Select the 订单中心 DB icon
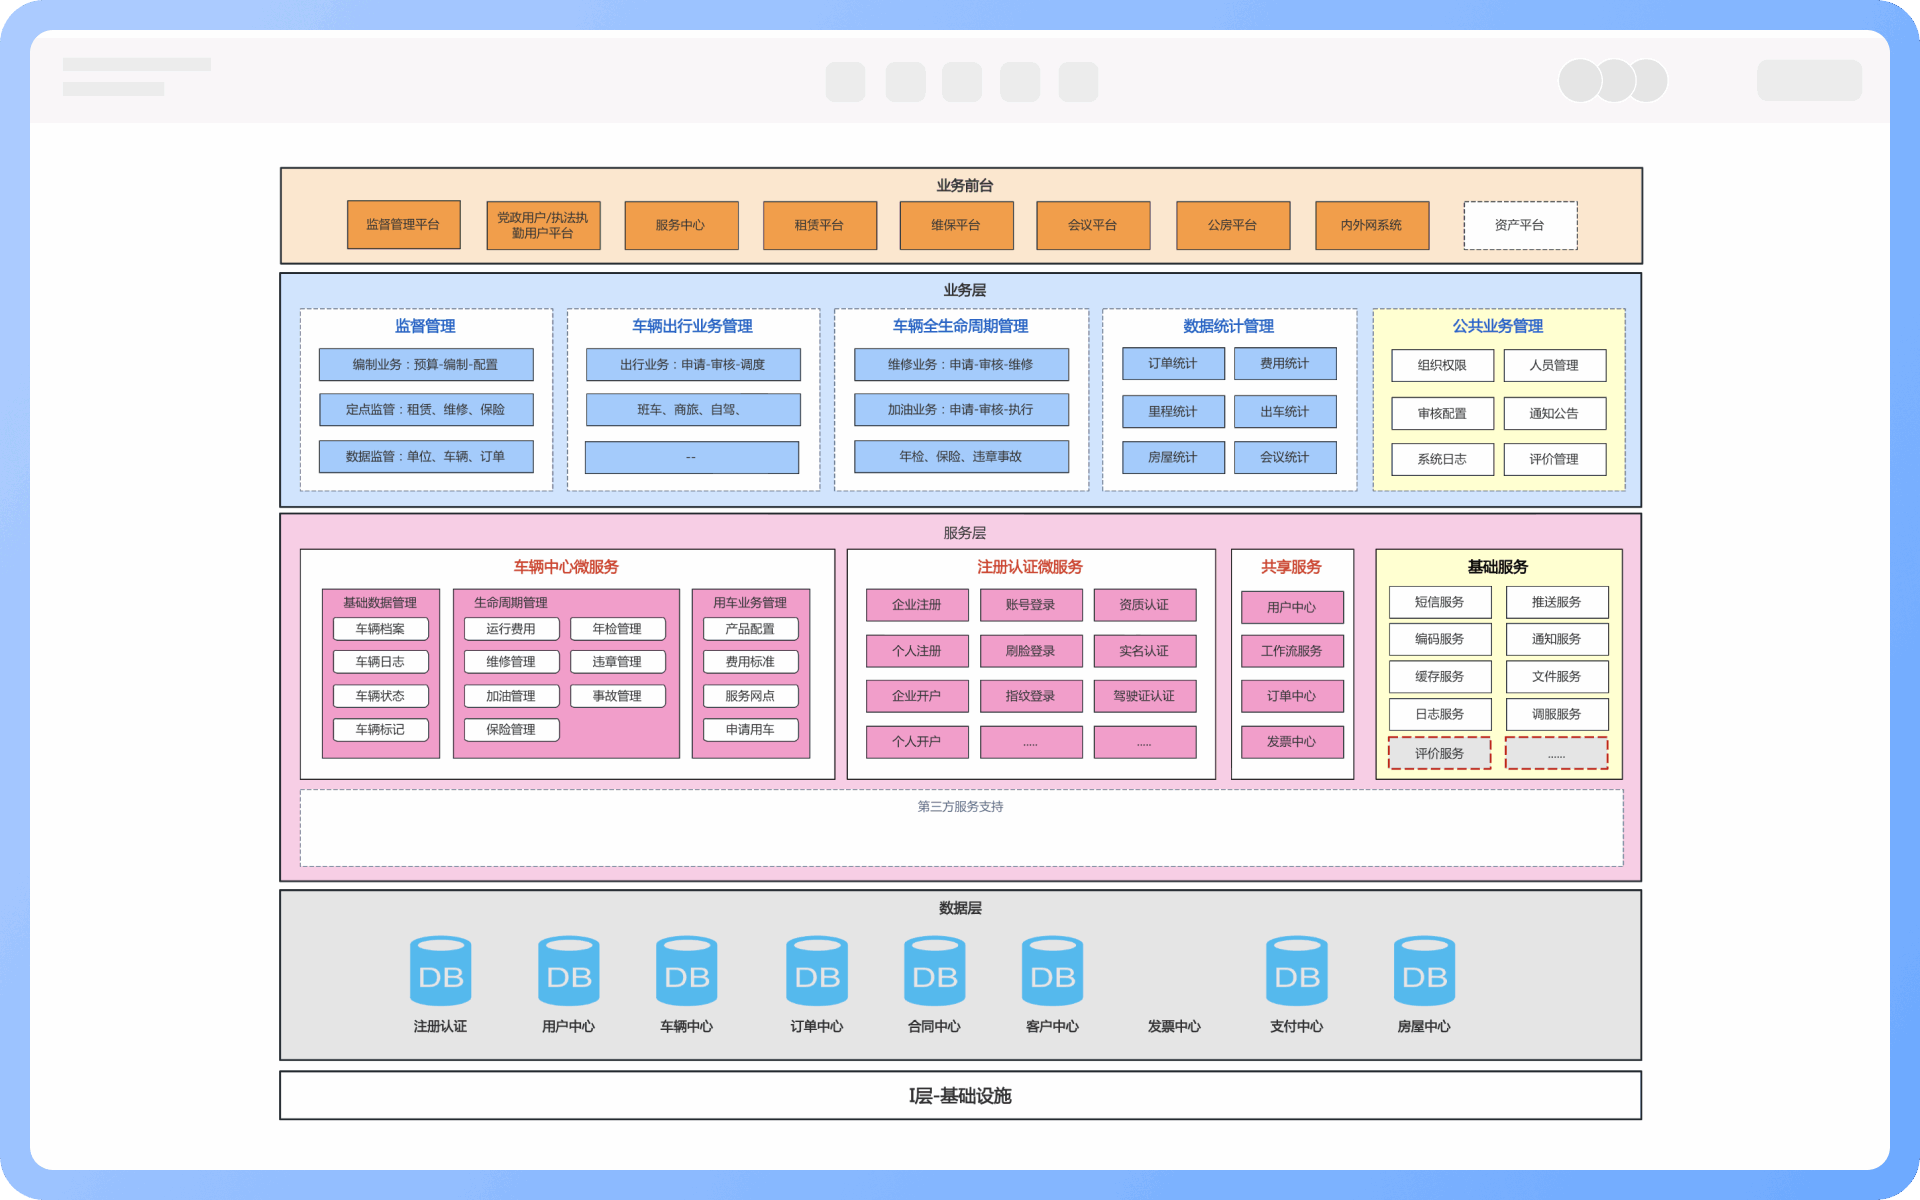The image size is (1920, 1200). pyautogui.click(x=816, y=971)
